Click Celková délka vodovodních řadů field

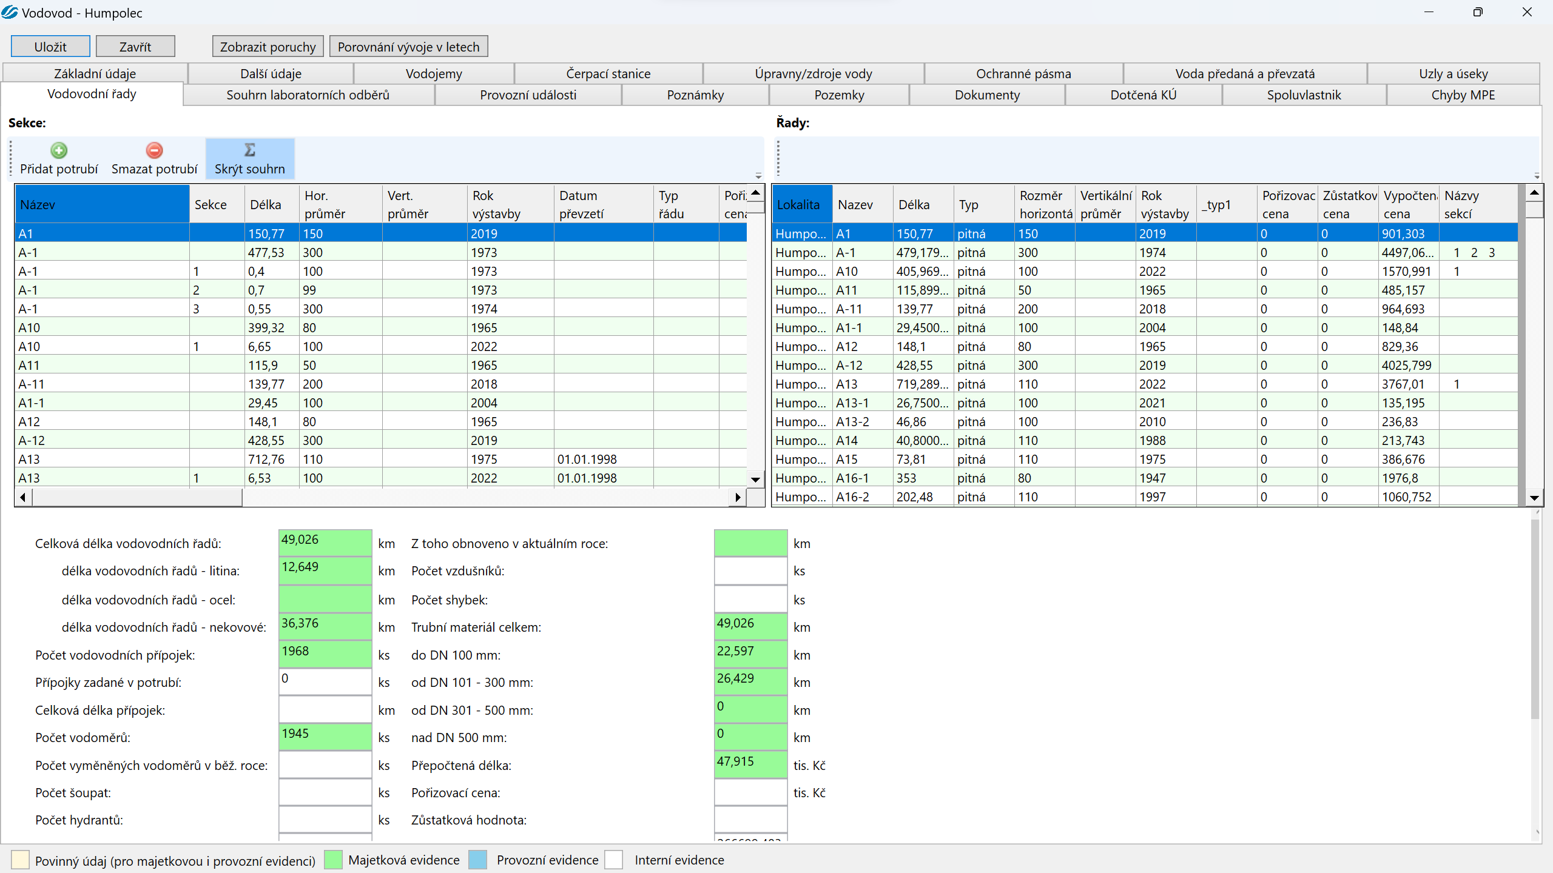click(325, 543)
